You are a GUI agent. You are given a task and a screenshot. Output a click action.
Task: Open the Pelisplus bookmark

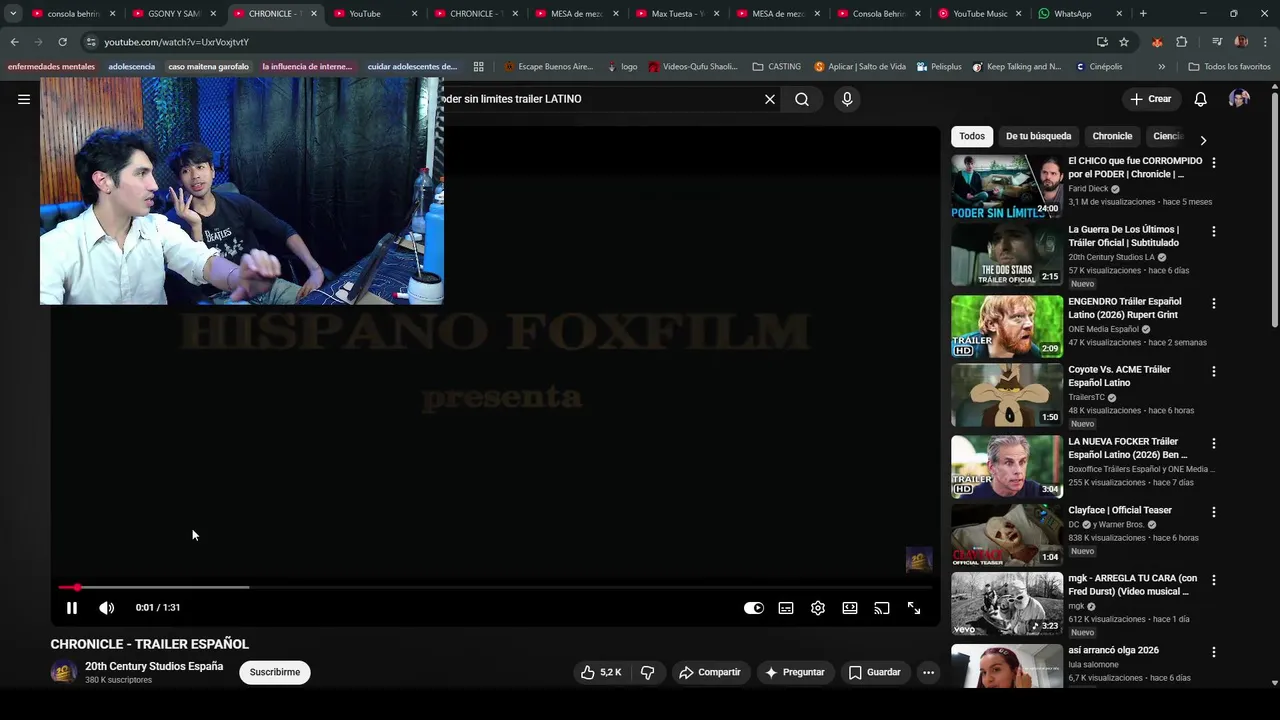[938, 67]
